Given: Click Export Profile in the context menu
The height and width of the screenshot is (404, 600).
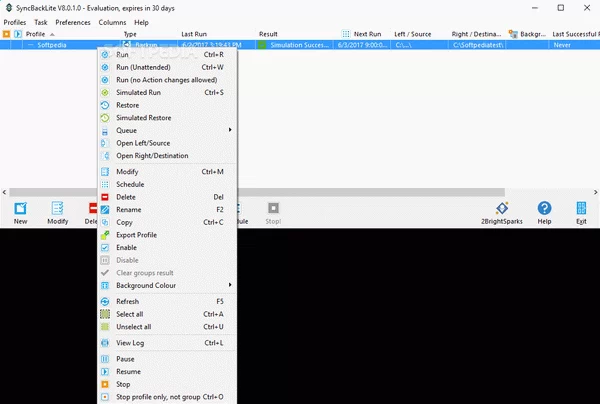Looking at the screenshot, I should 137,235.
